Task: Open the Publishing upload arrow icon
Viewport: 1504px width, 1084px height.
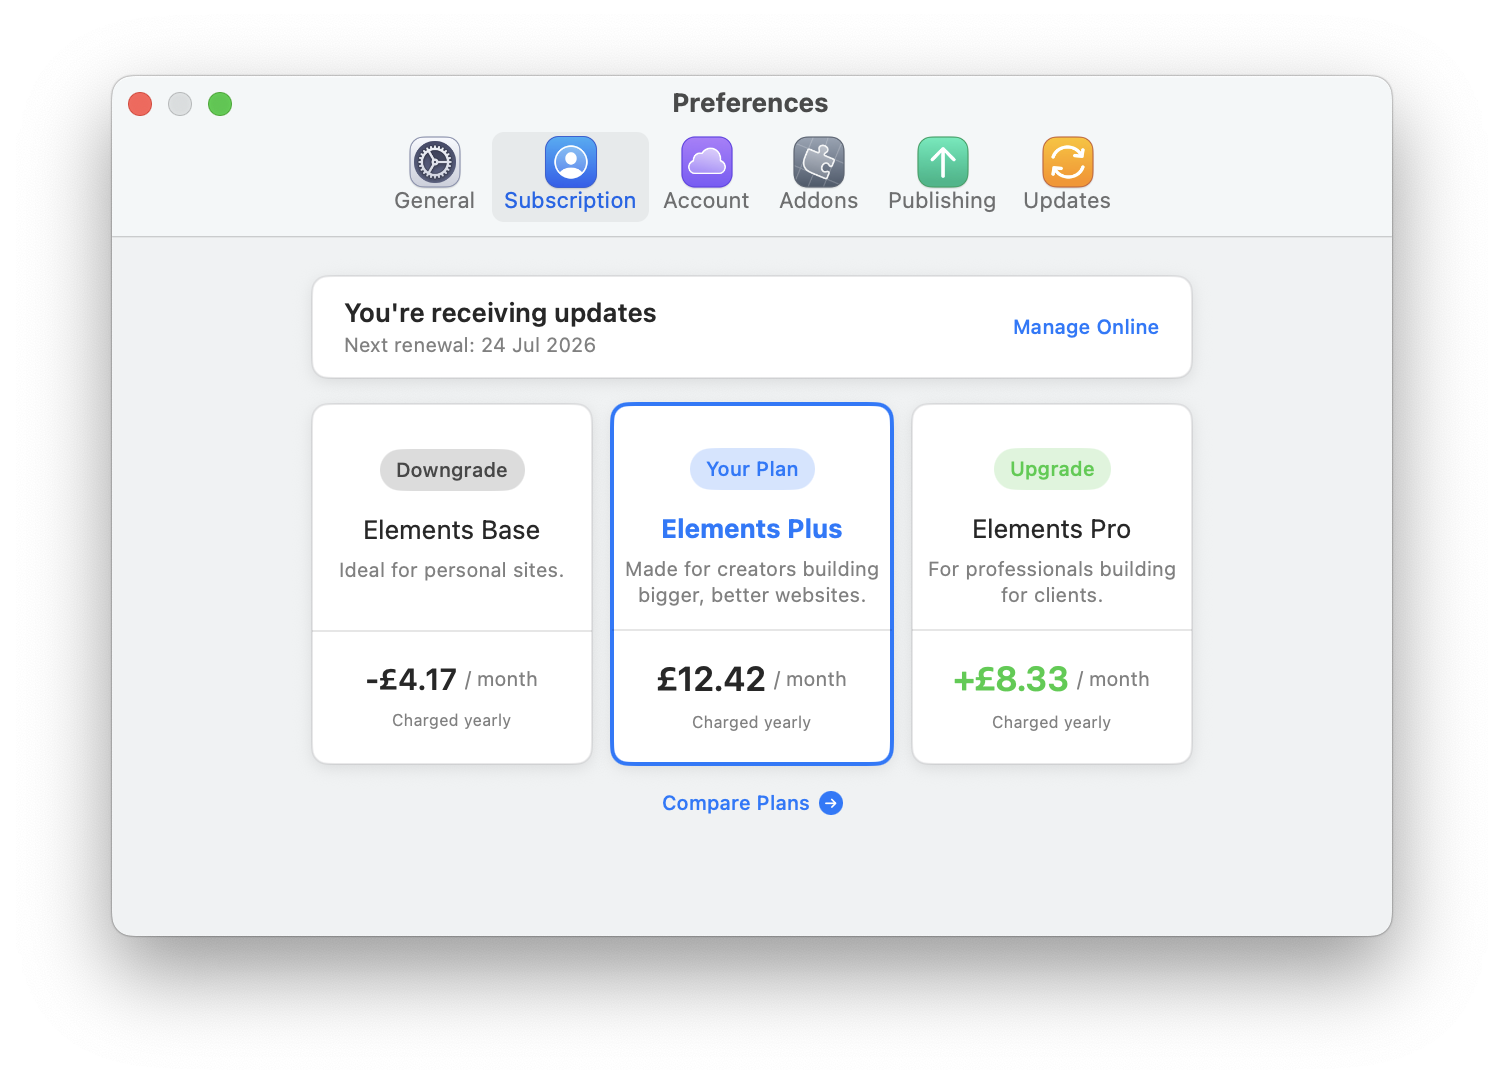Action: [942, 163]
